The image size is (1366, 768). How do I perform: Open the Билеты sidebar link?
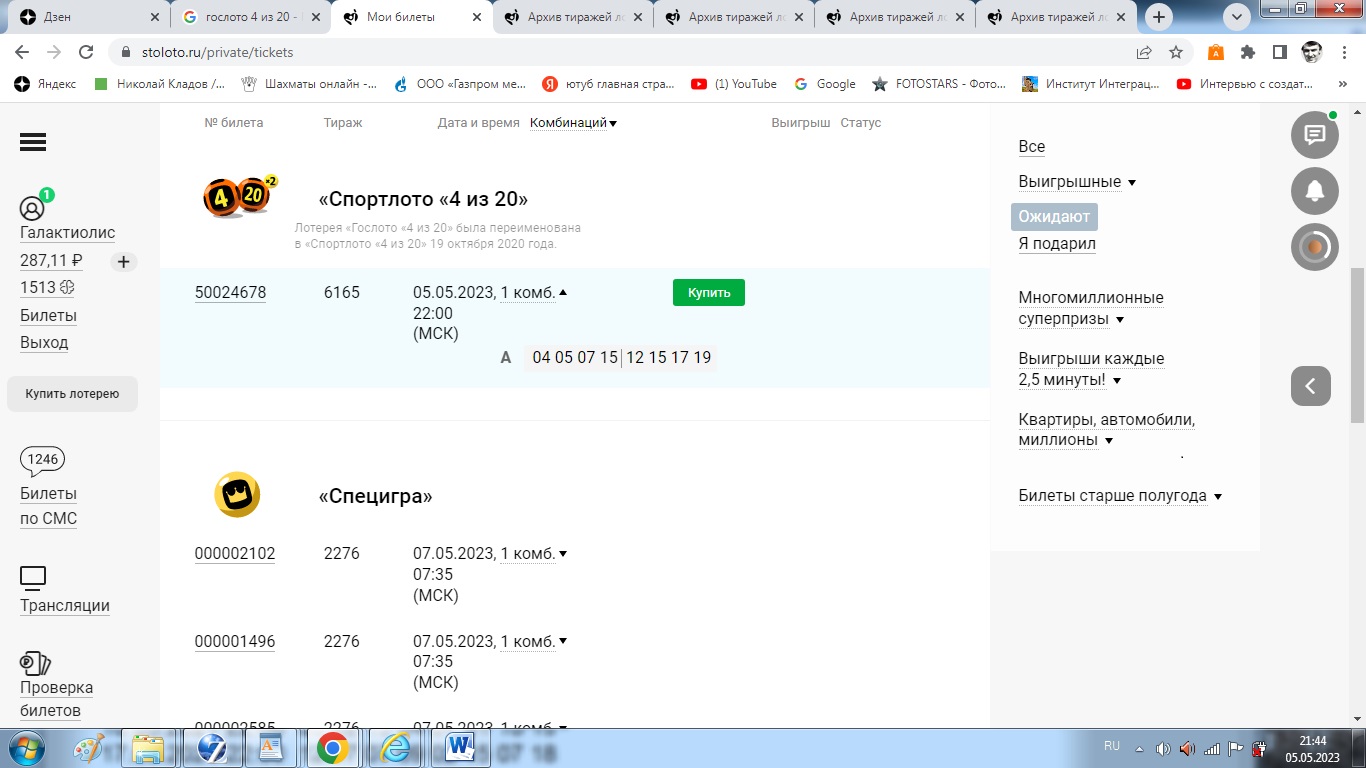tap(48, 316)
